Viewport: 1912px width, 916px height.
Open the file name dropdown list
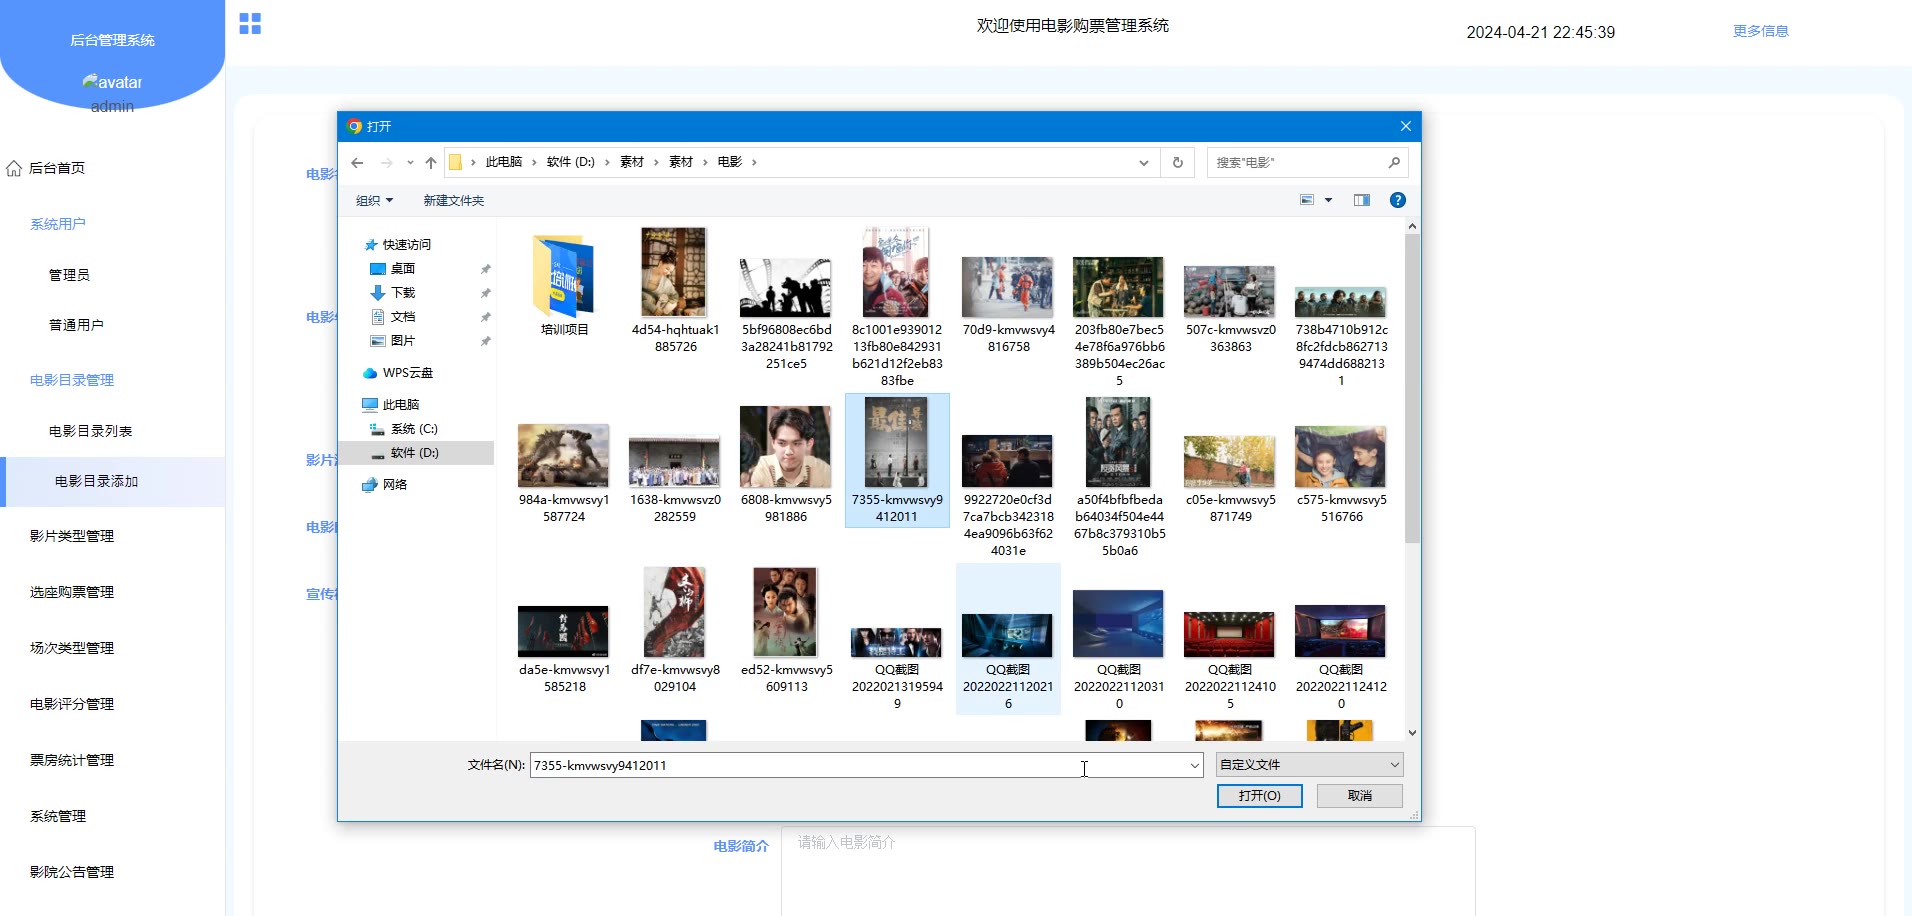1194,766
